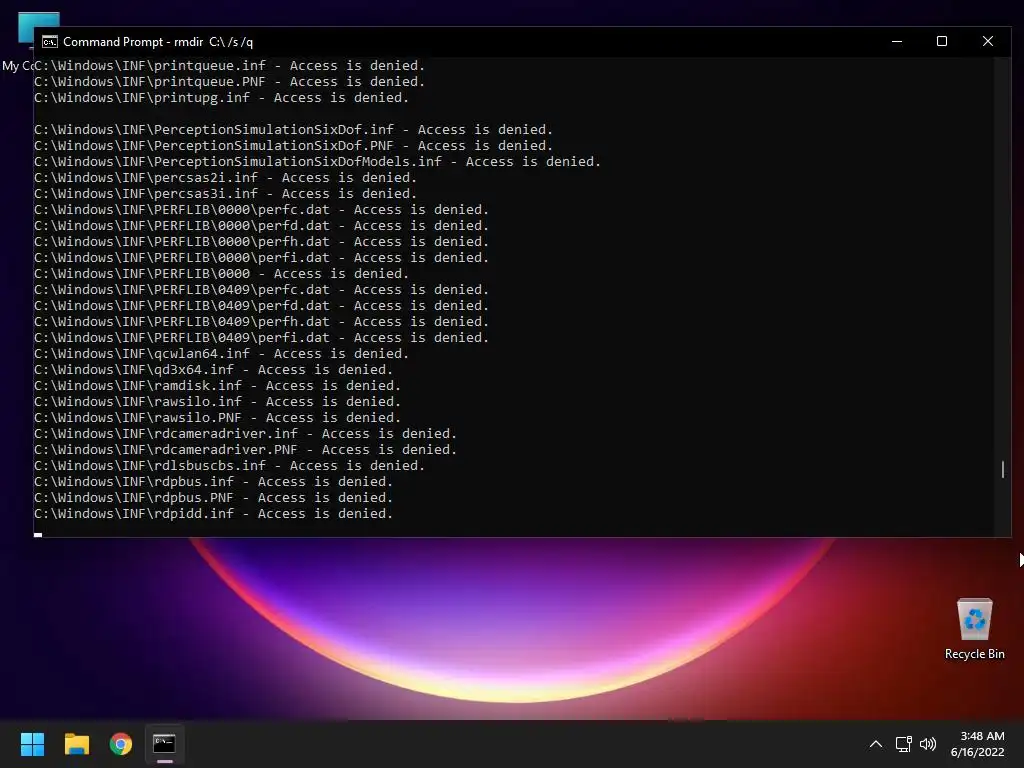Click the PERFLIB\0000 folder denied line
Viewport: 1024px width, 768px height.
[221, 274]
